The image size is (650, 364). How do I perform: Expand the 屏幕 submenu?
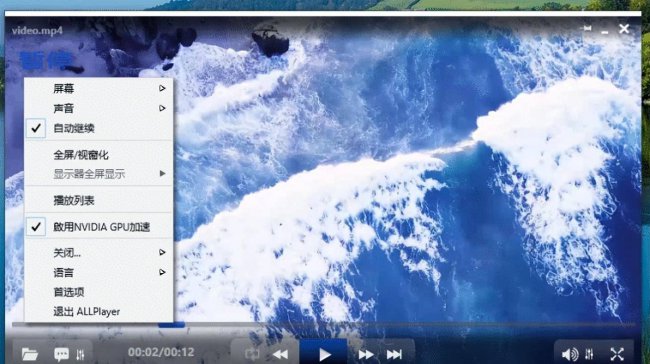[x=99, y=88]
